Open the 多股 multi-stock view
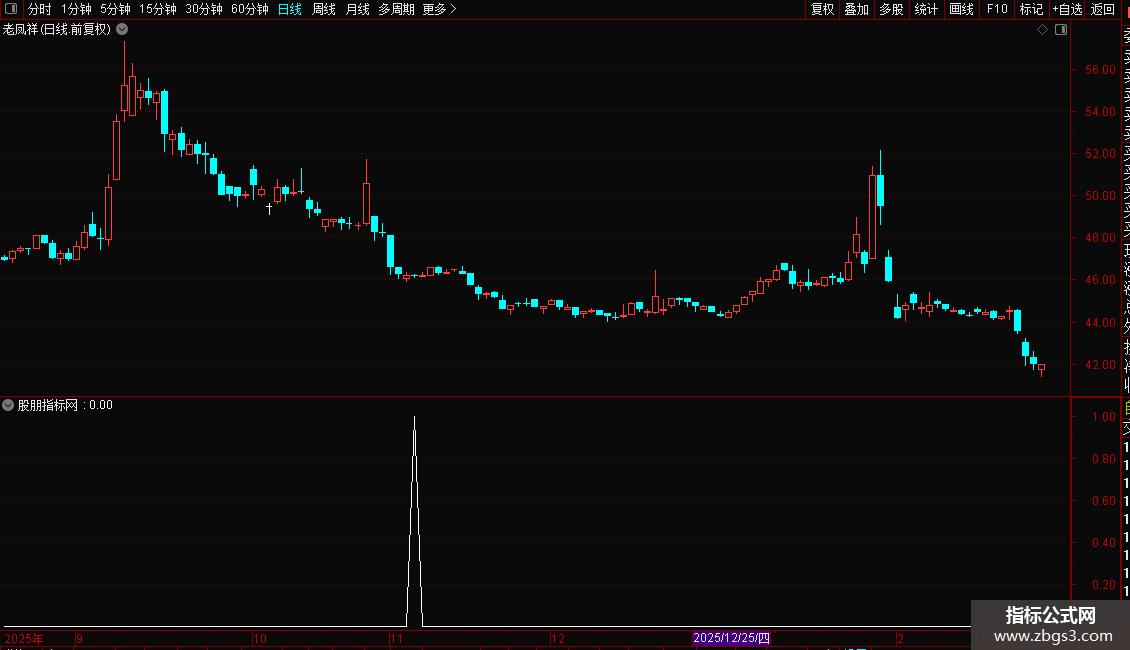Image resolution: width=1130 pixels, height=650 pixels. pyautogui.click(x=891, y=9)
